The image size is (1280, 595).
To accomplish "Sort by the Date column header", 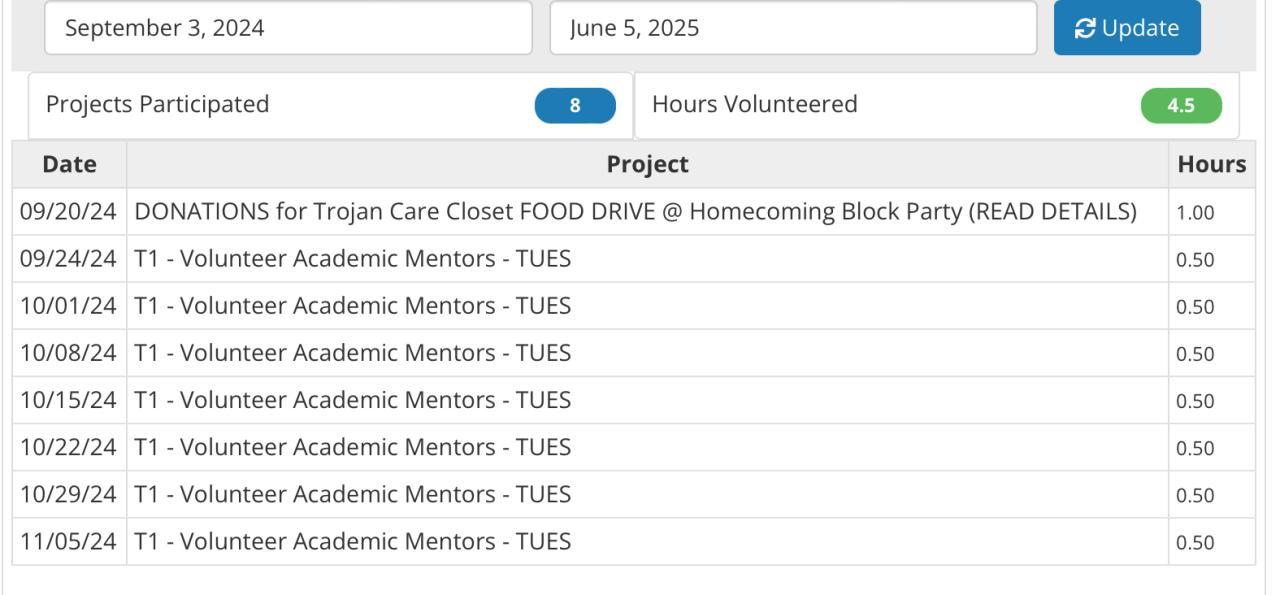I will tap(70, 164).
